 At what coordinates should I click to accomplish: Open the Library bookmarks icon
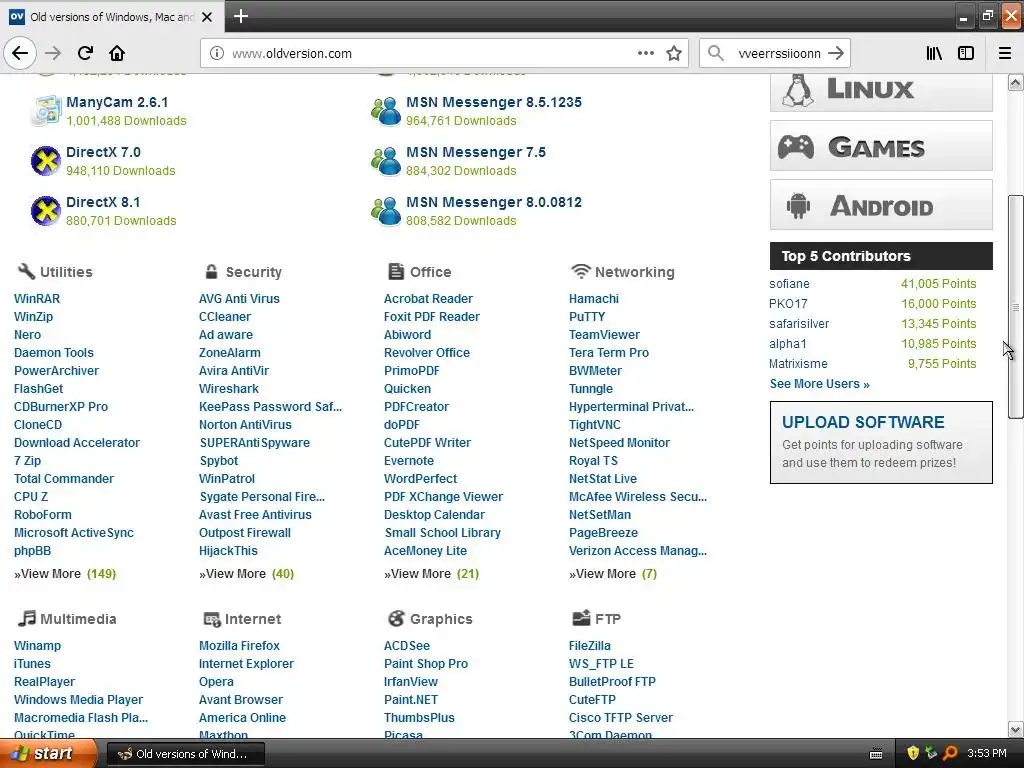point(935,54)
